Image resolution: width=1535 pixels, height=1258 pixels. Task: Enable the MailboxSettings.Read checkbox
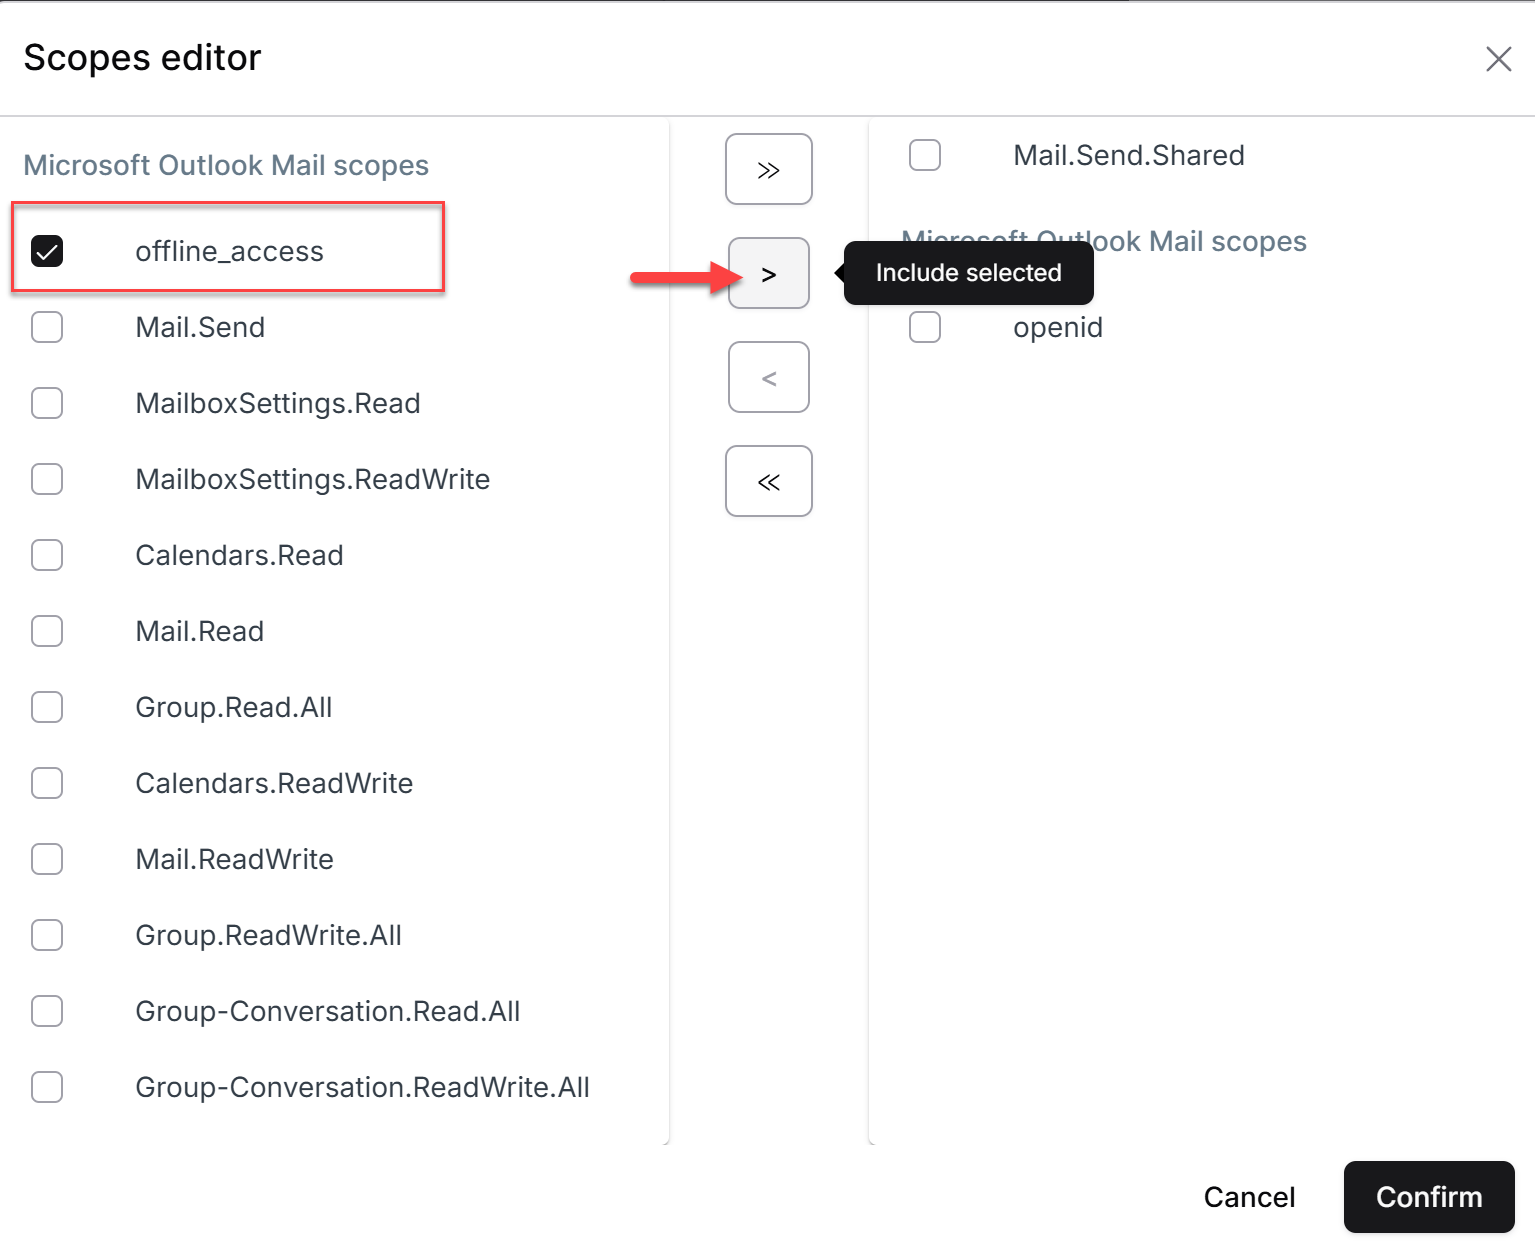click(x=47, y=403)
